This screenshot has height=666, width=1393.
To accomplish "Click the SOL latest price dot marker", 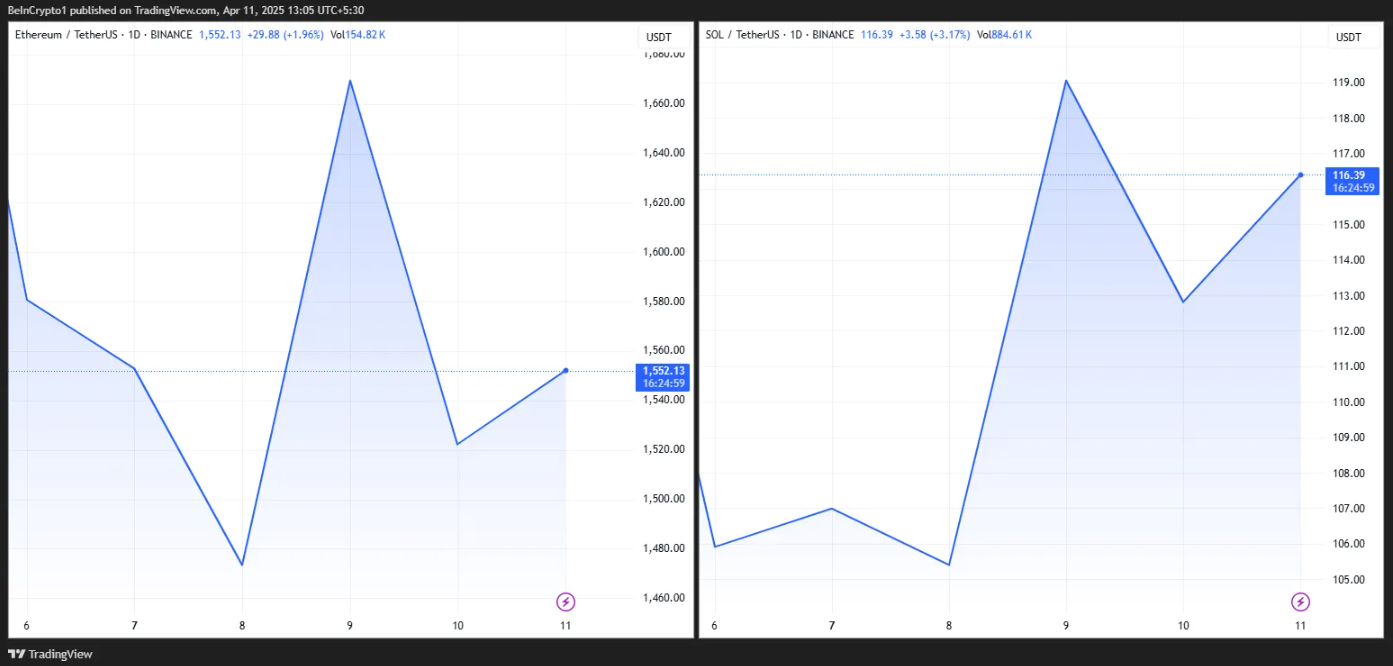I will pos(1300,175).
